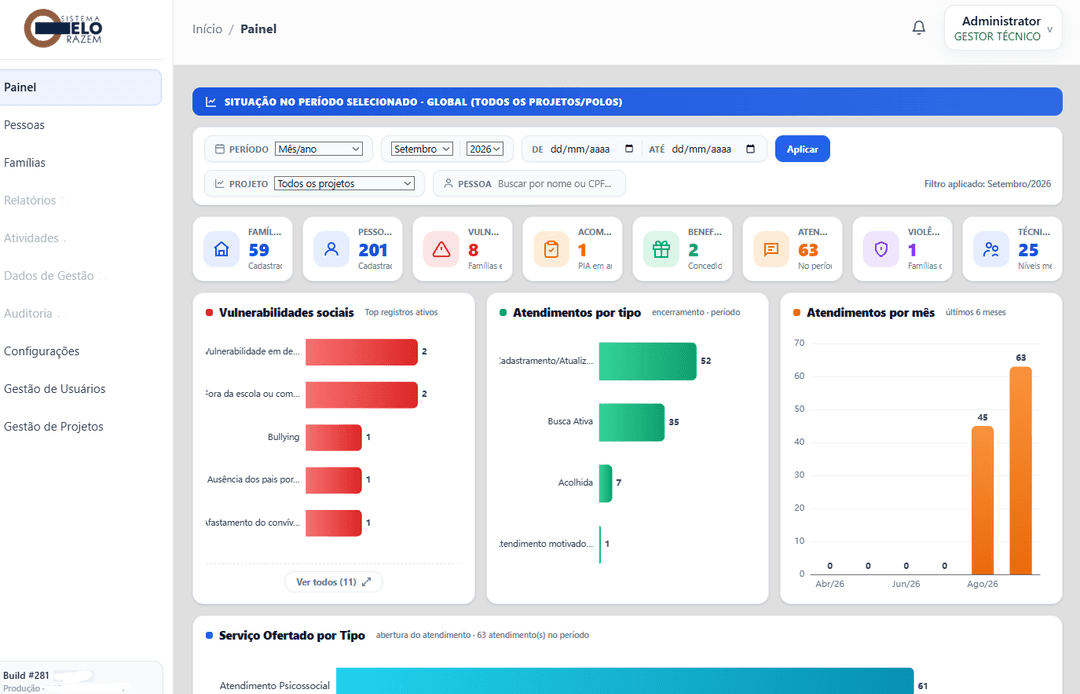Viewport: 1080px width, 694px height.
Task: Click the person icon on Pessoas card
Action: 331,249
